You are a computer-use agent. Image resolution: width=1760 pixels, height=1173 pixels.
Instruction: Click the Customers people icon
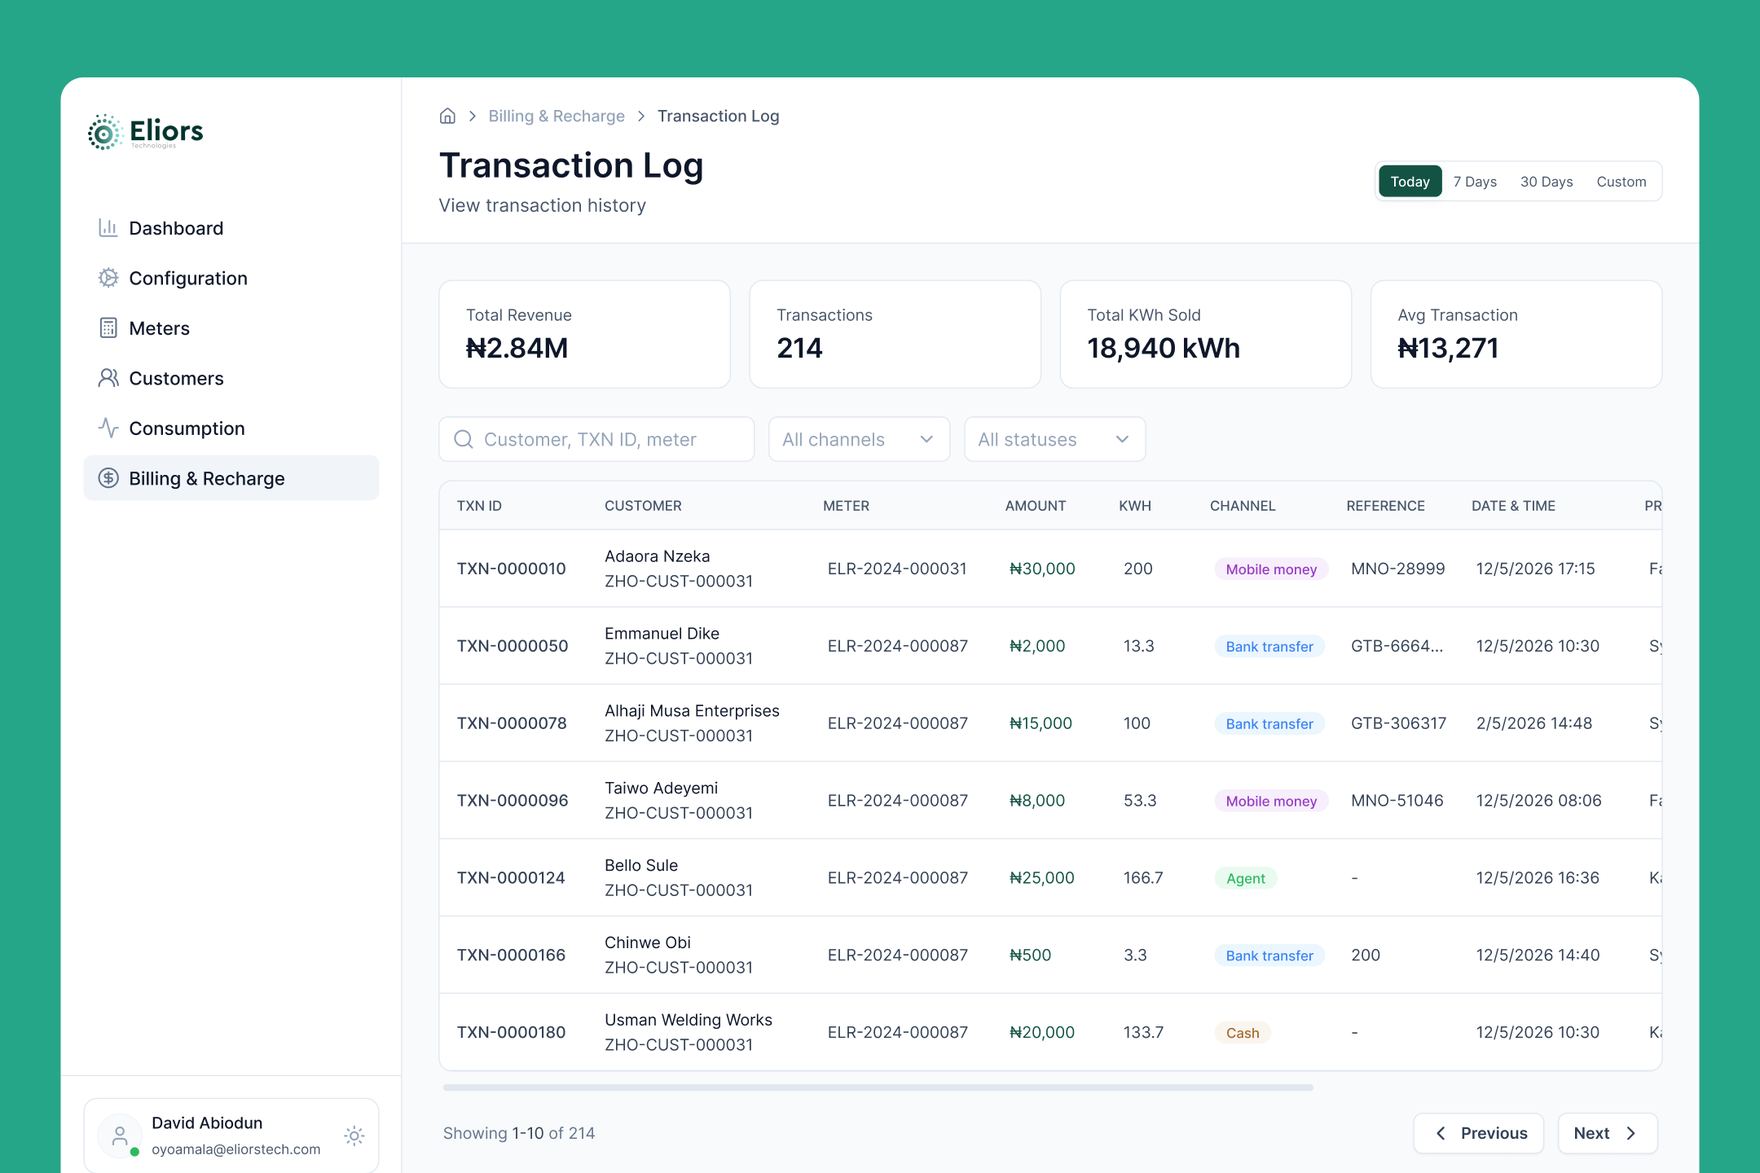pos(108,378)
